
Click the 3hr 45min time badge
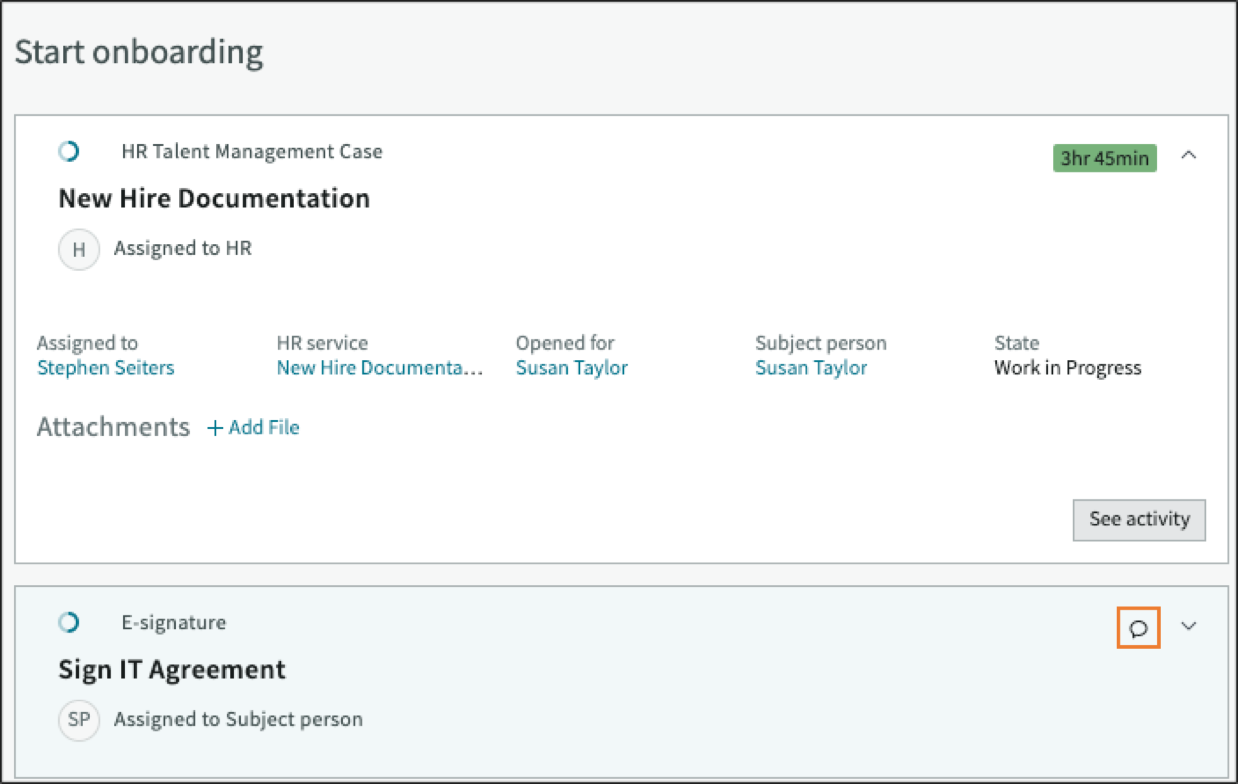coord(1105,158)
